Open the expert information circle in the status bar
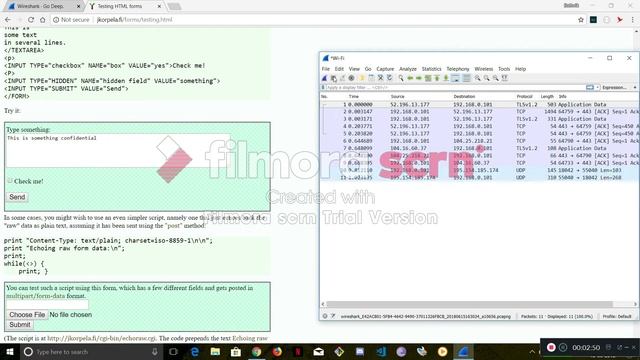 click(325, 316)
